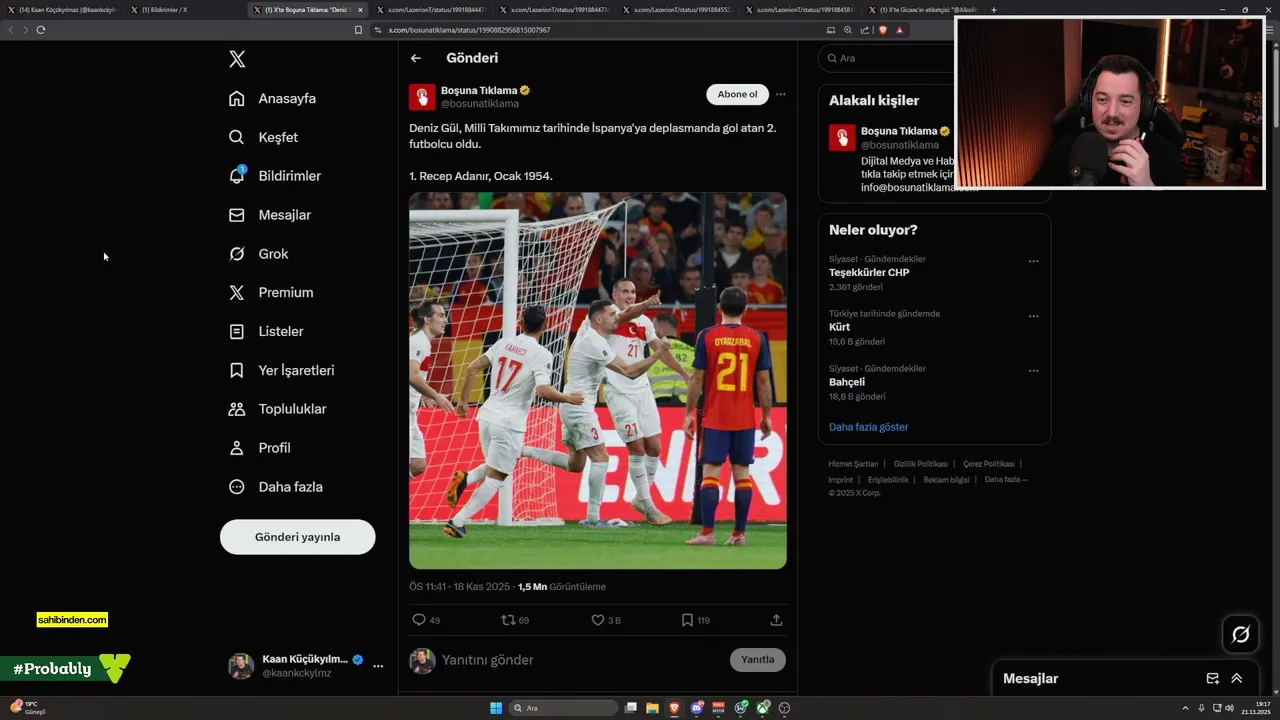The image size is (1280, 720).
Task: Open the post's three-dot options menu
Action: (x=781, y=94)
